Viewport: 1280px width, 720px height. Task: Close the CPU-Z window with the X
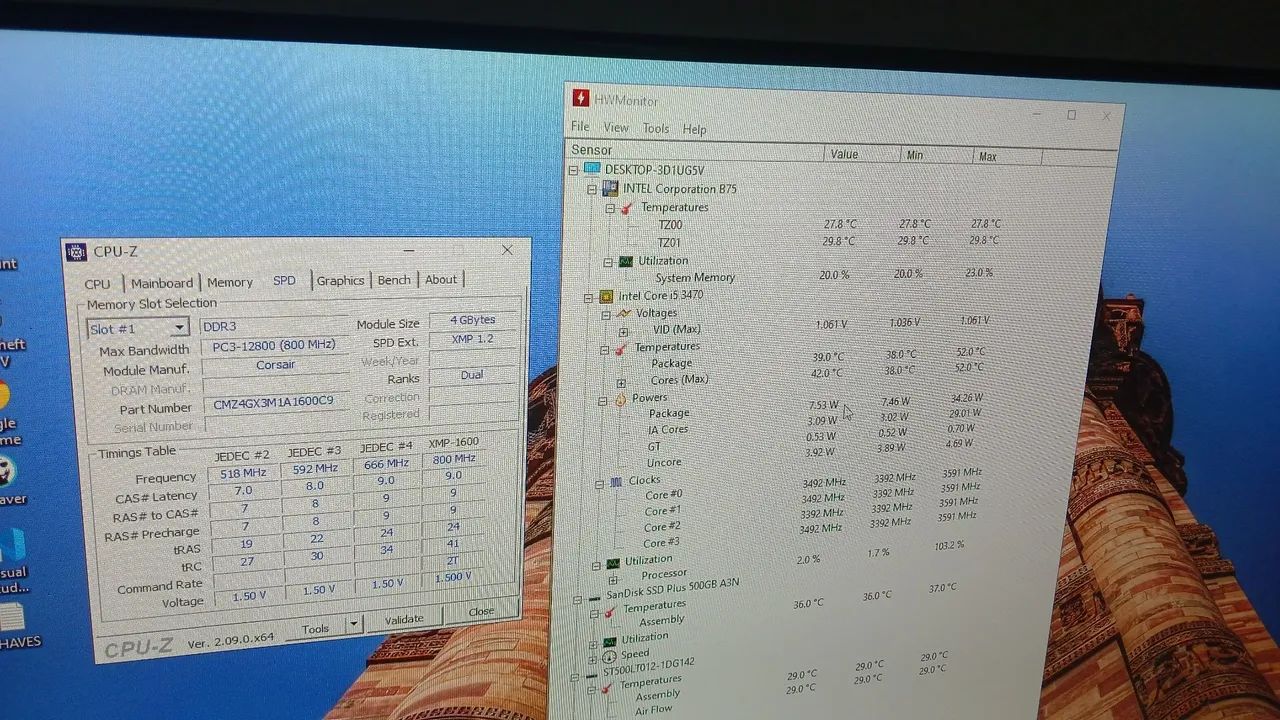[x=507, y=250]
